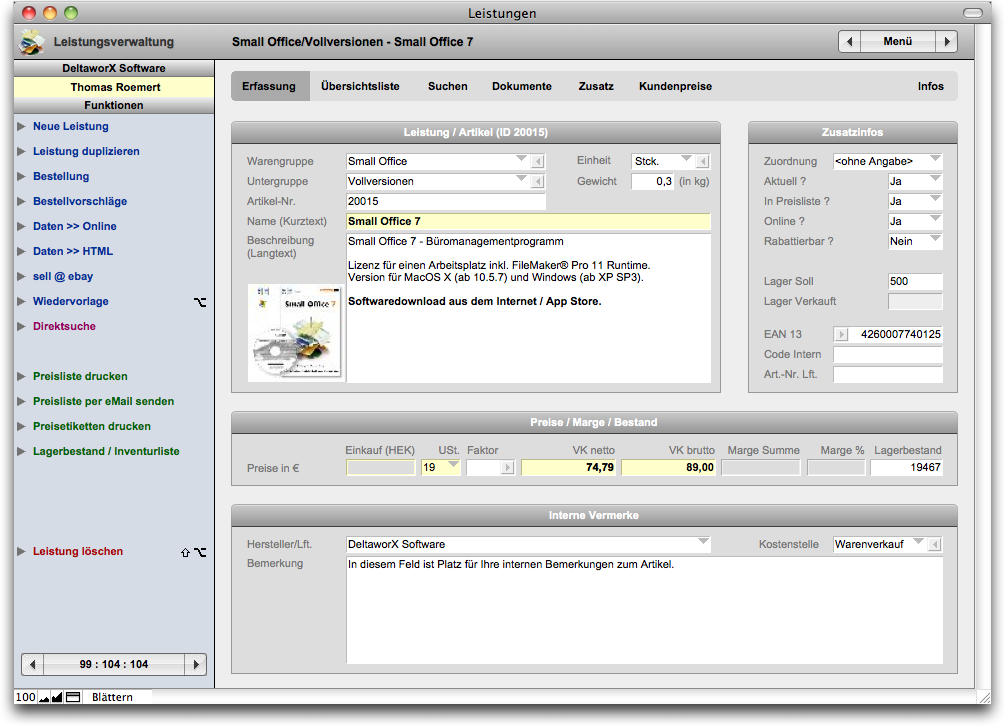Click the small arrow button beside Untergruppe dropdown
Screen dimensions: 1005x727
[x=538, y=181]
